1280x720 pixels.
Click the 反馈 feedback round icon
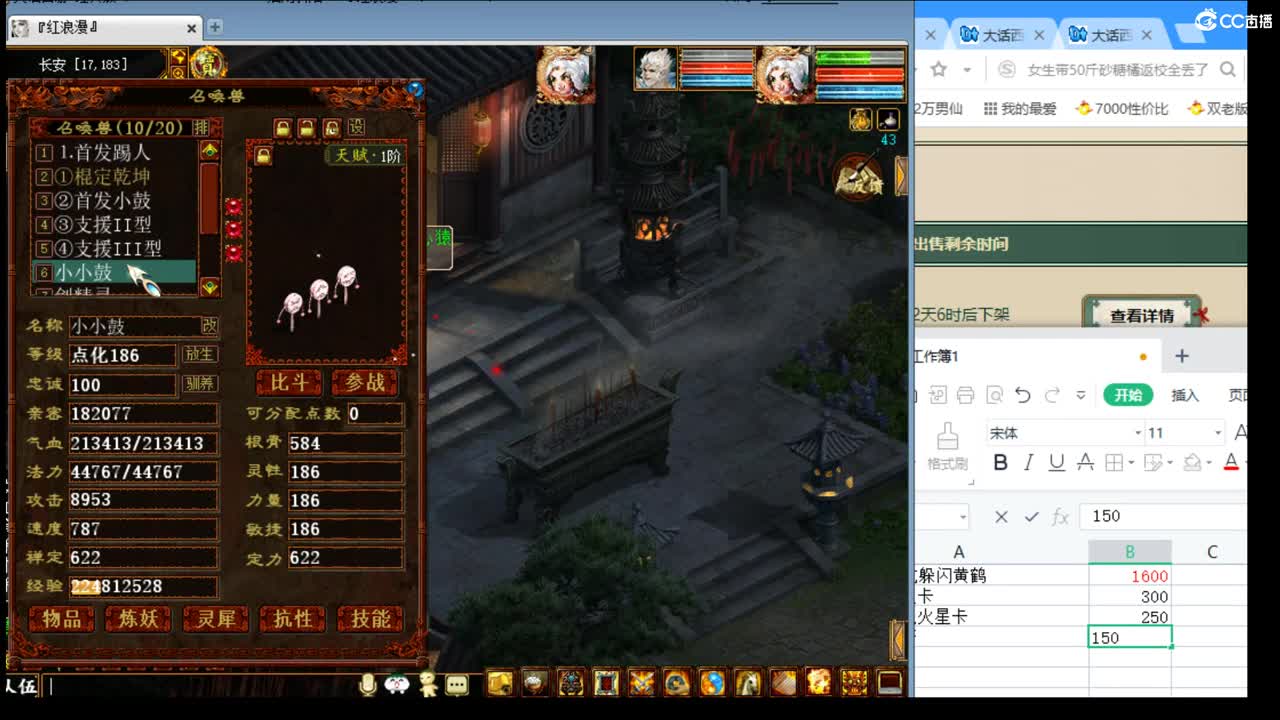(858, 177)
